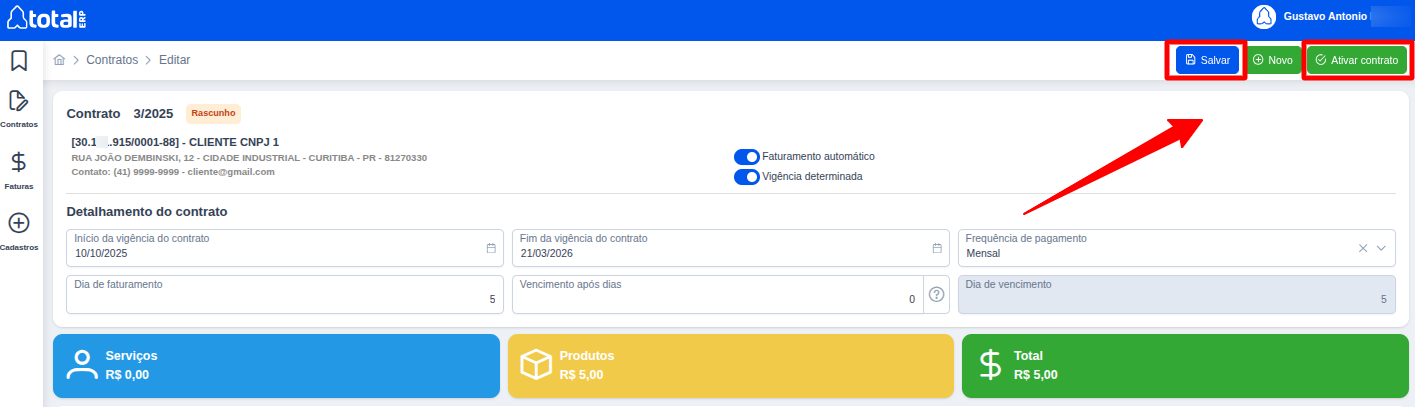
Task: Click the user avatar icon
Action: [x=1264, y=16]
